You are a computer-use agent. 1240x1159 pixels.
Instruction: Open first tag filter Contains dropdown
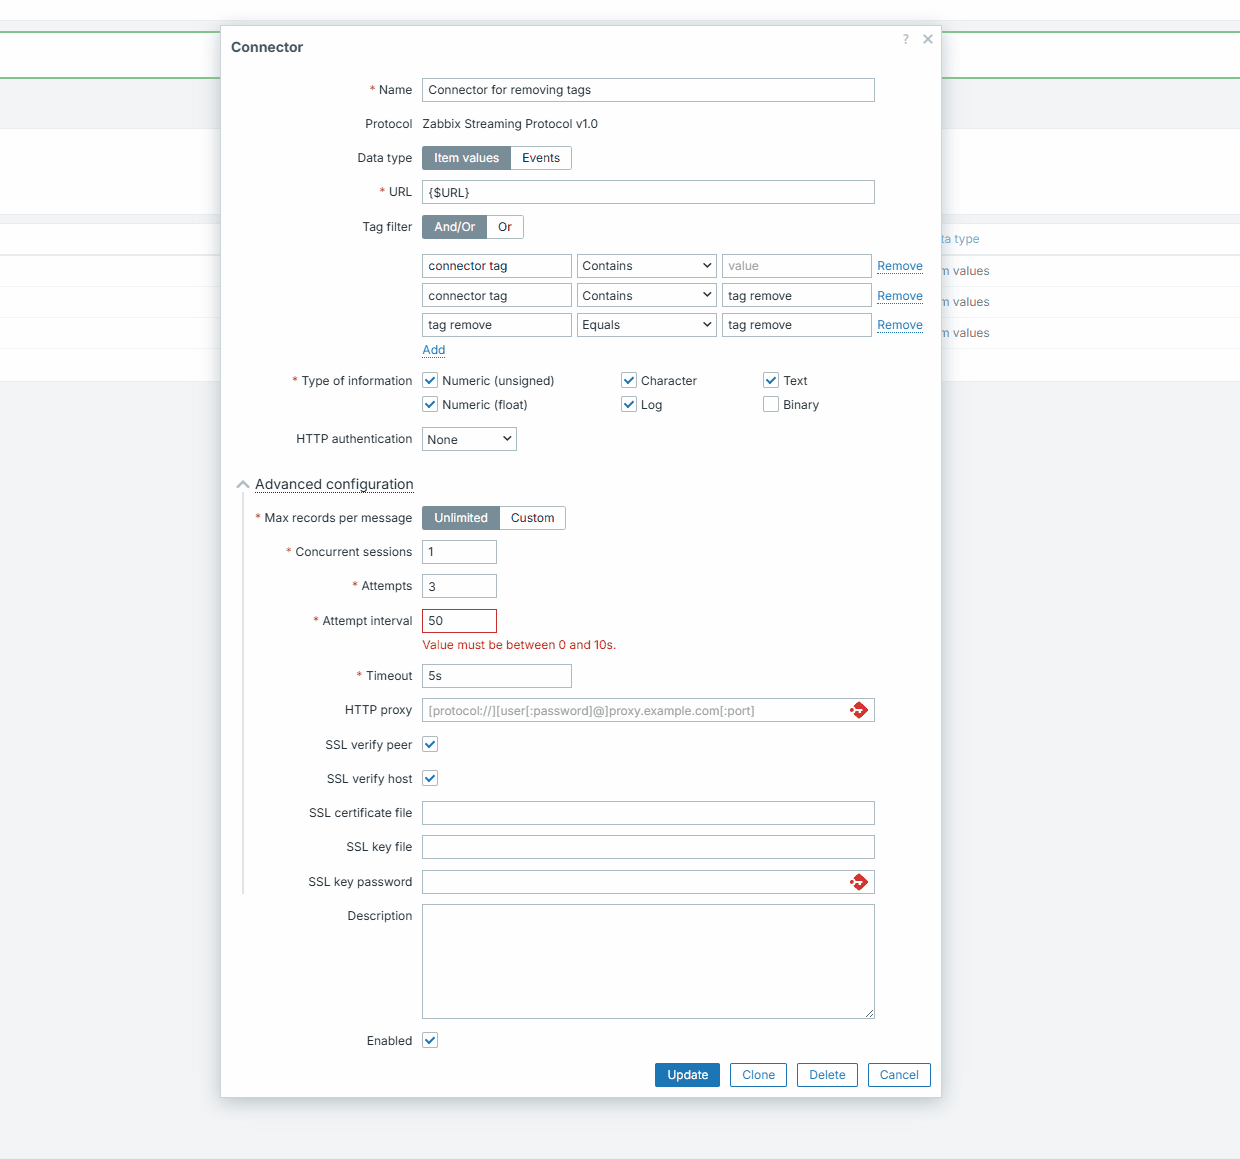point(646,266)
